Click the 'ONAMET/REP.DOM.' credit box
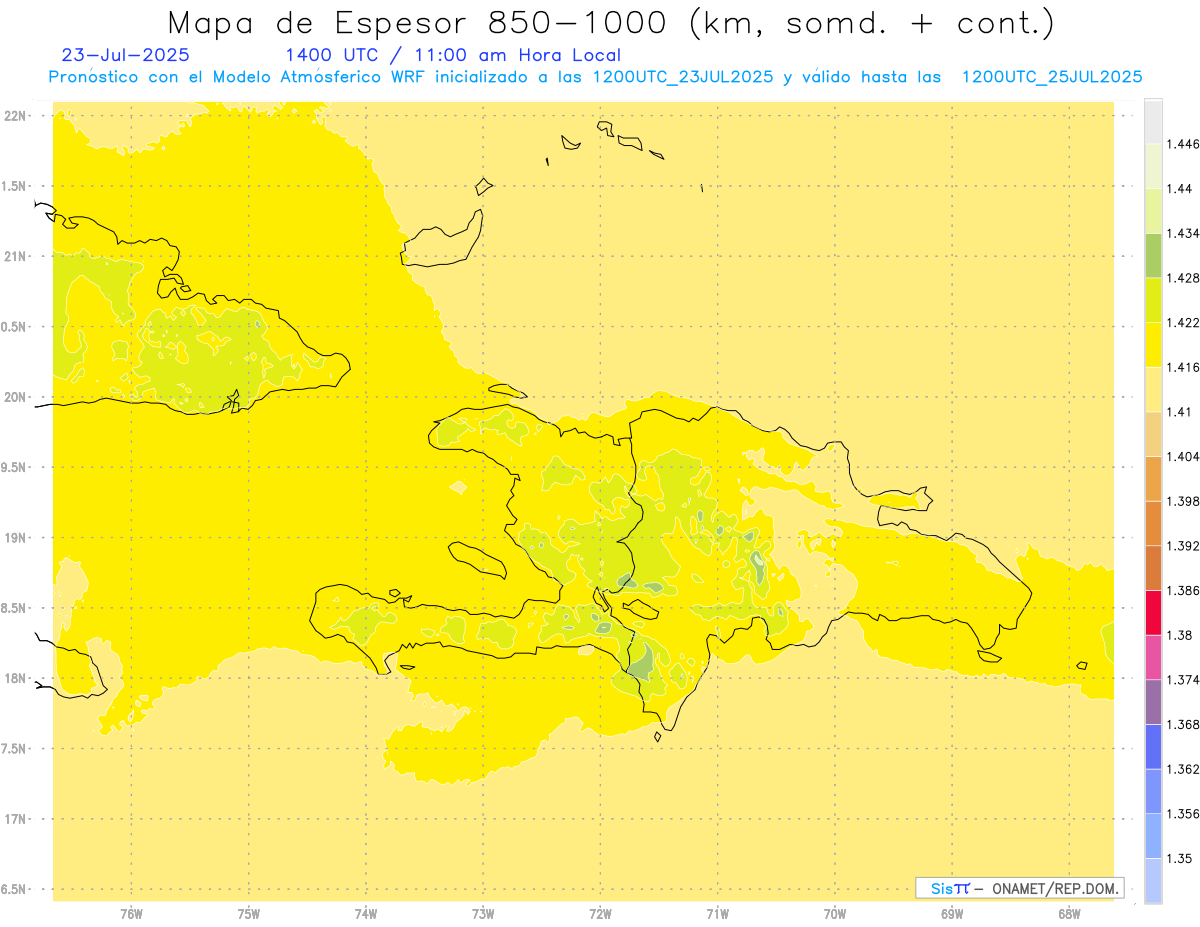 pyautogui.click(x=1020, y=888)
